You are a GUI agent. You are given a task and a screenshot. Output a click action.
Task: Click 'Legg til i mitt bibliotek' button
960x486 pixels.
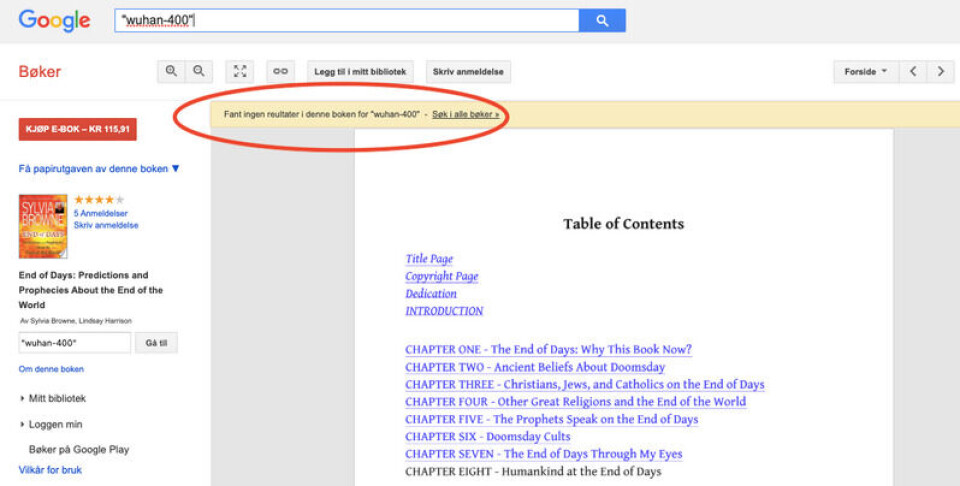pyautogui.click(x=360, y=71)
